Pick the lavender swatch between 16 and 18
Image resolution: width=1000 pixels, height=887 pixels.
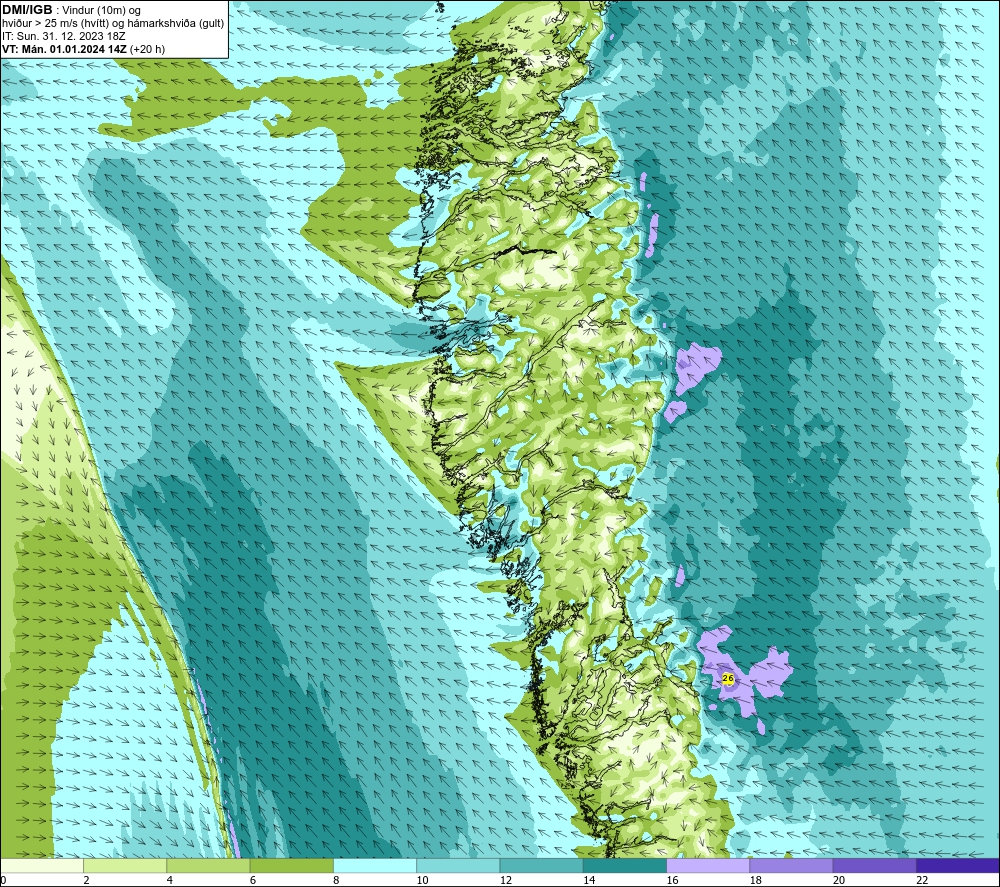click(x=708, y=866)
